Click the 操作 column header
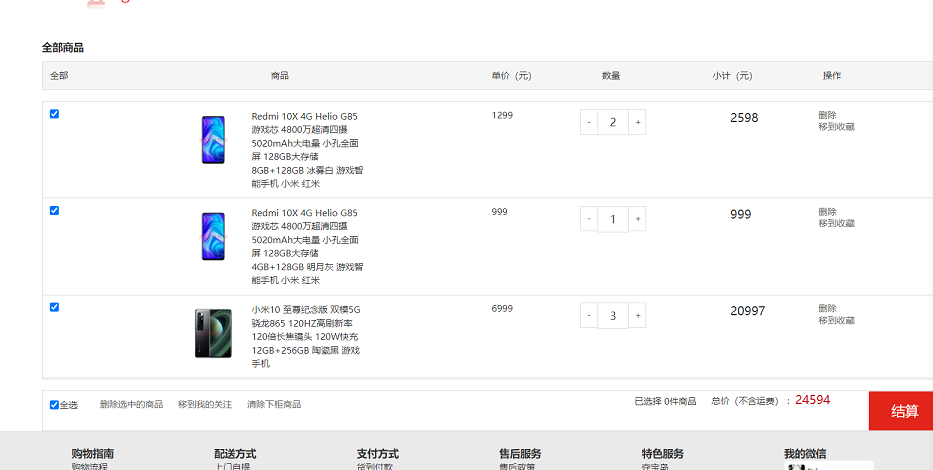Screen dimensions: 933x470 [x=832, y=76]
